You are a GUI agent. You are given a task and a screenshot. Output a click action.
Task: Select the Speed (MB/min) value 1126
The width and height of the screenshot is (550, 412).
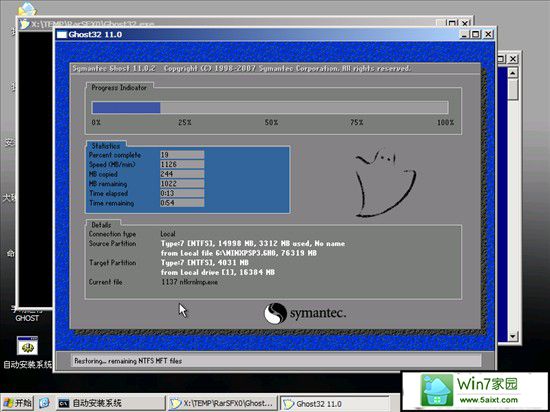[x=182, y=164]
